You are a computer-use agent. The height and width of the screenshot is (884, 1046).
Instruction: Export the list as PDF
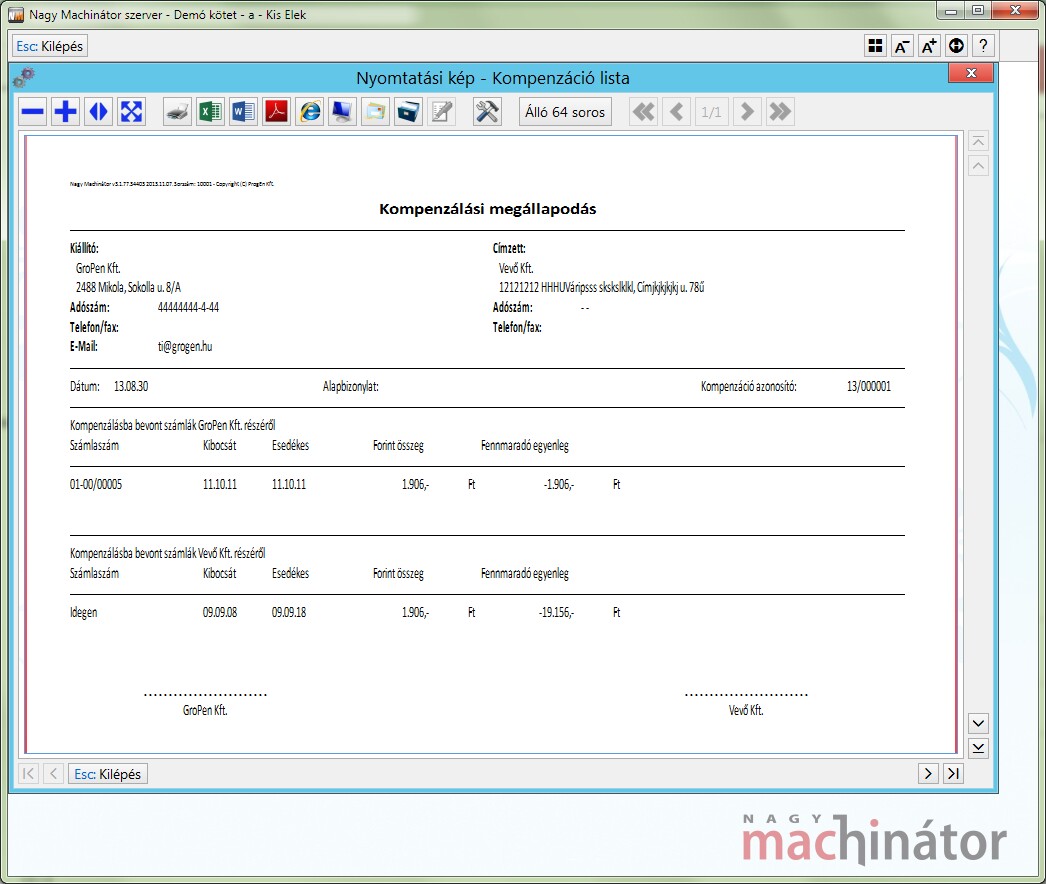click(276, 112)
